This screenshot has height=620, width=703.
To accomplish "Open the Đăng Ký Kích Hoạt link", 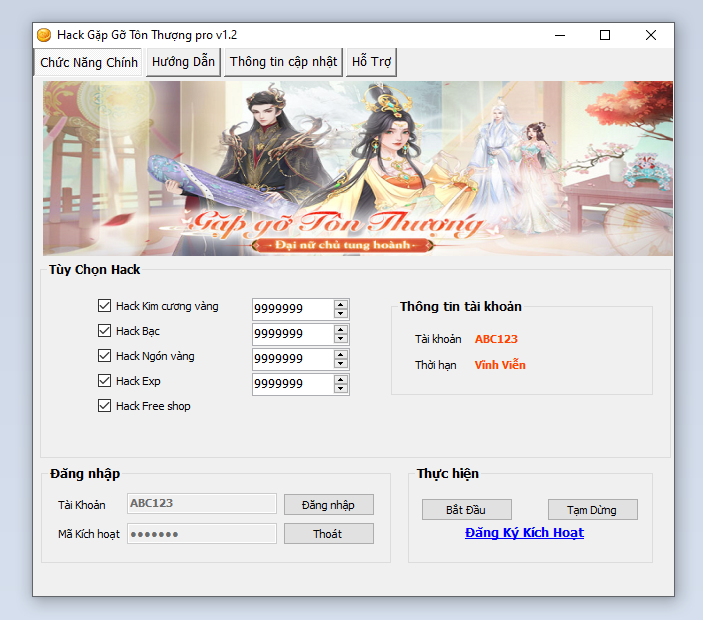I will (x=524, y=533).
